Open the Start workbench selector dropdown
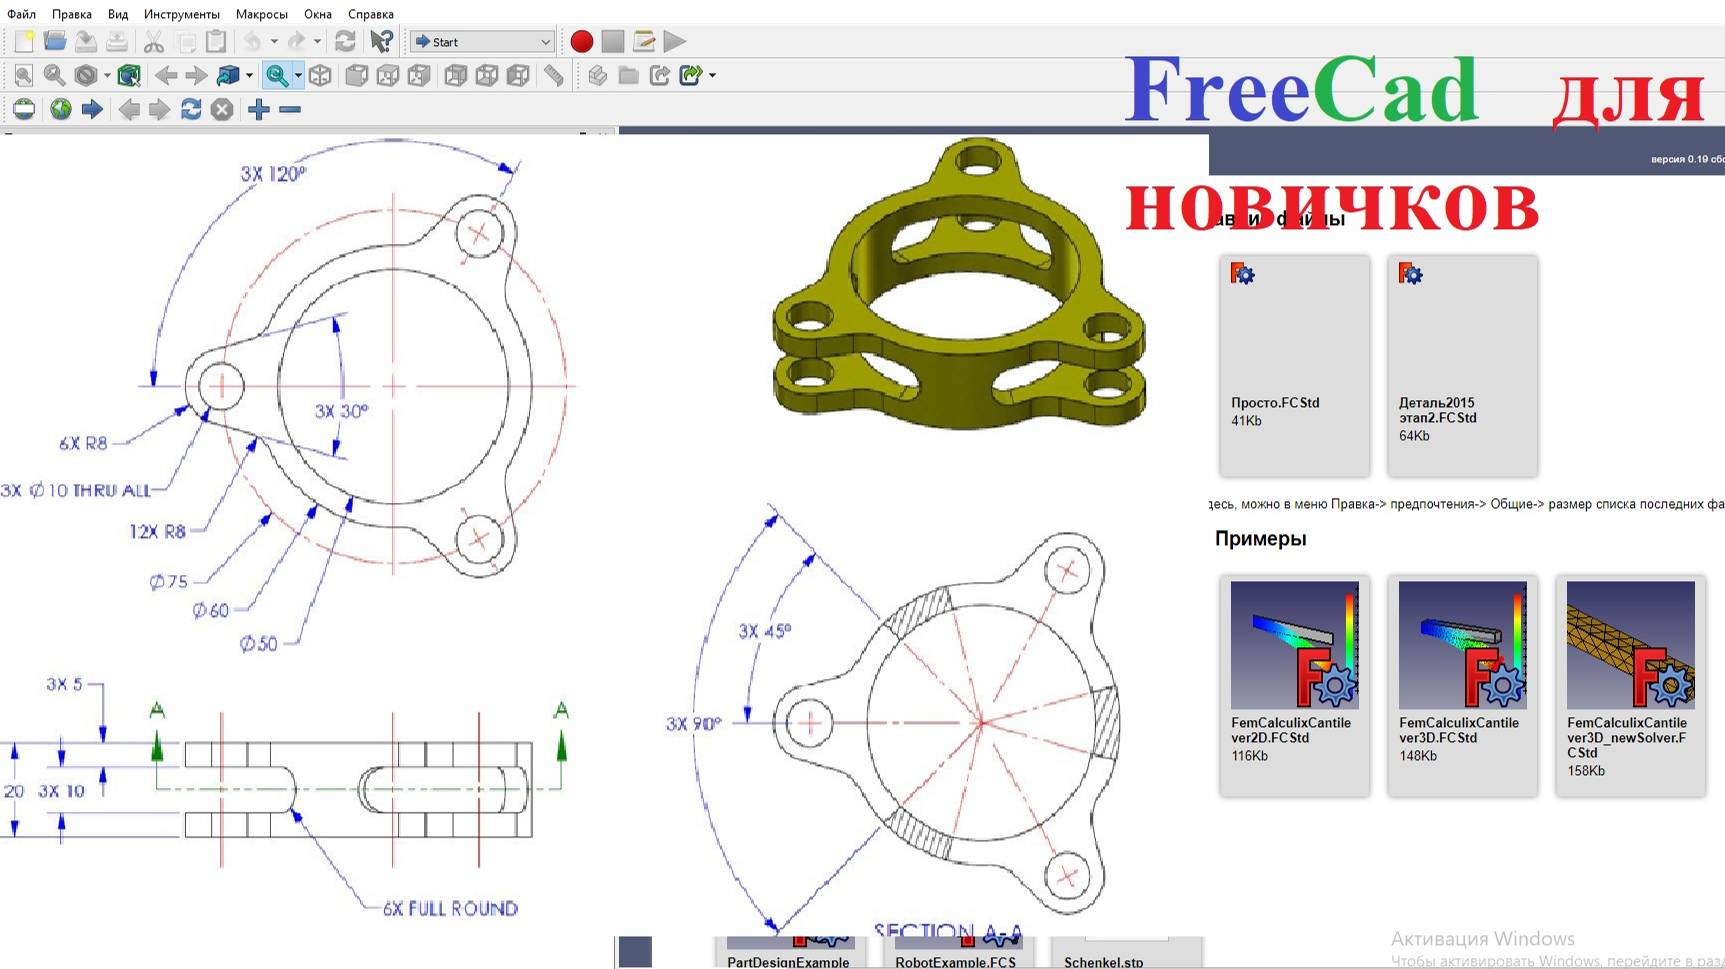Image resolution: width=1725 pixels, height=969 pixels. coord(482,42)
